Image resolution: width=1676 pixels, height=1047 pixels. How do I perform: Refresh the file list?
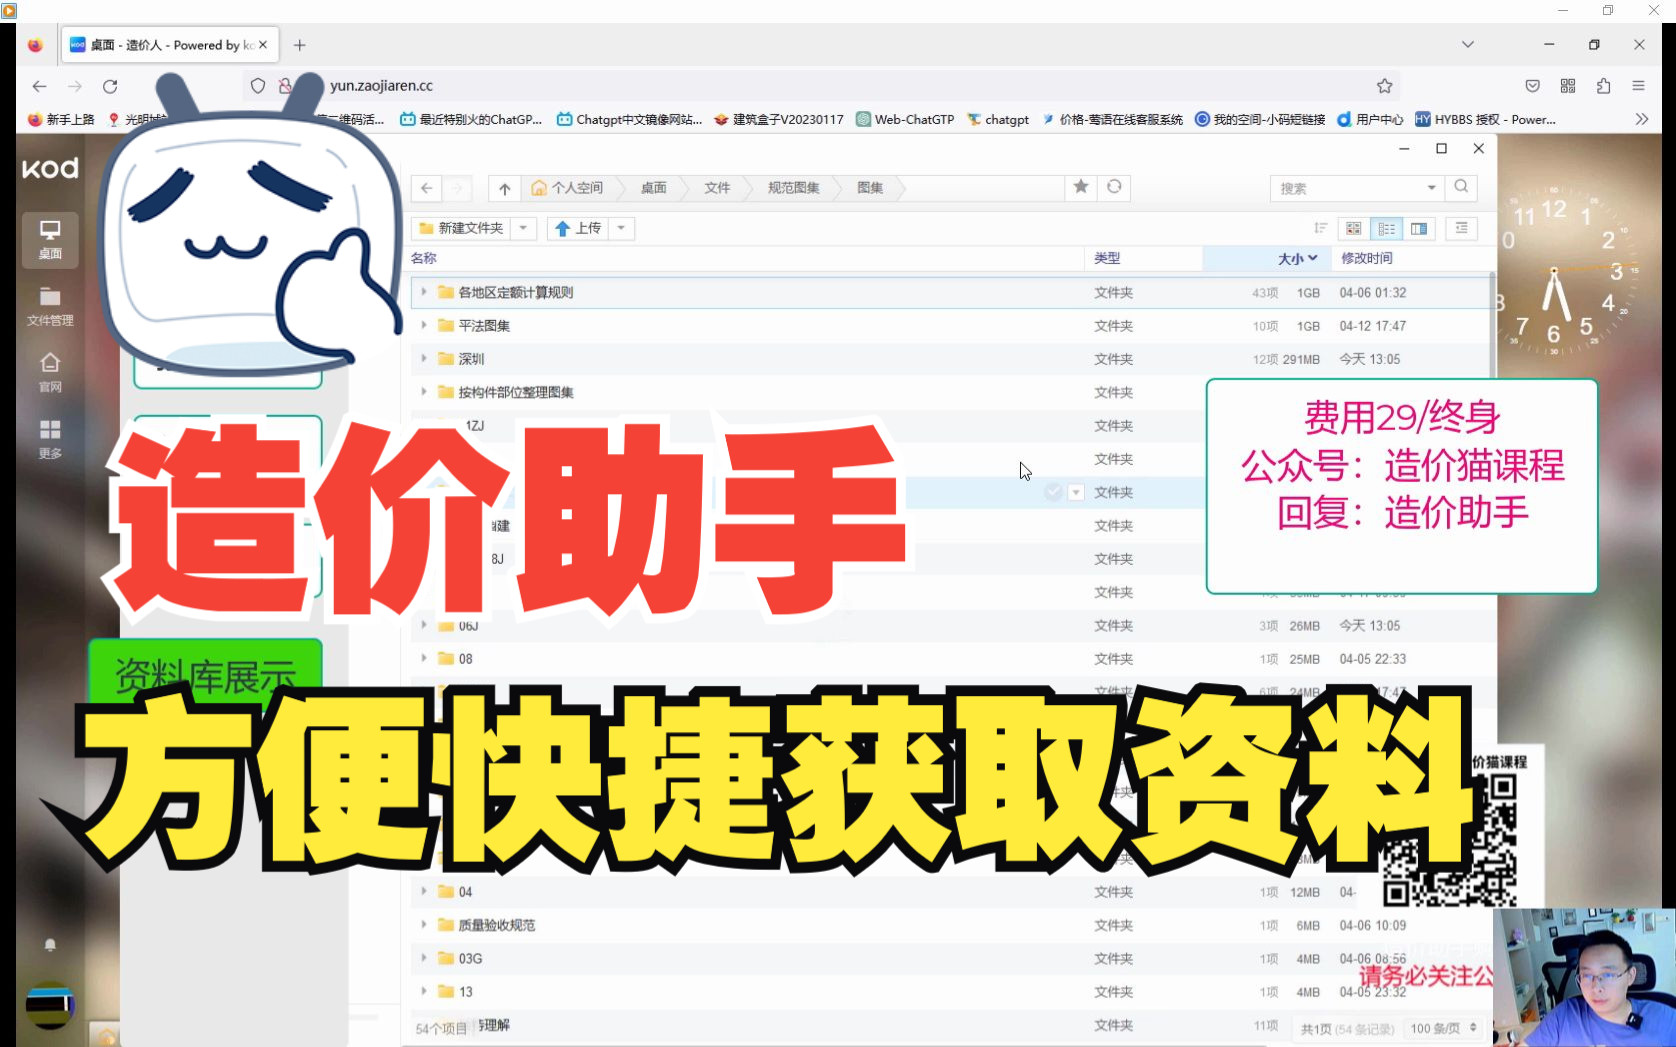click(1114, 187)
